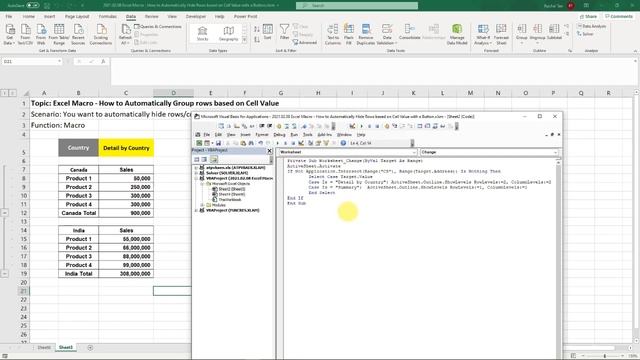Close the Project pane with its X button

tap(269, 151)
